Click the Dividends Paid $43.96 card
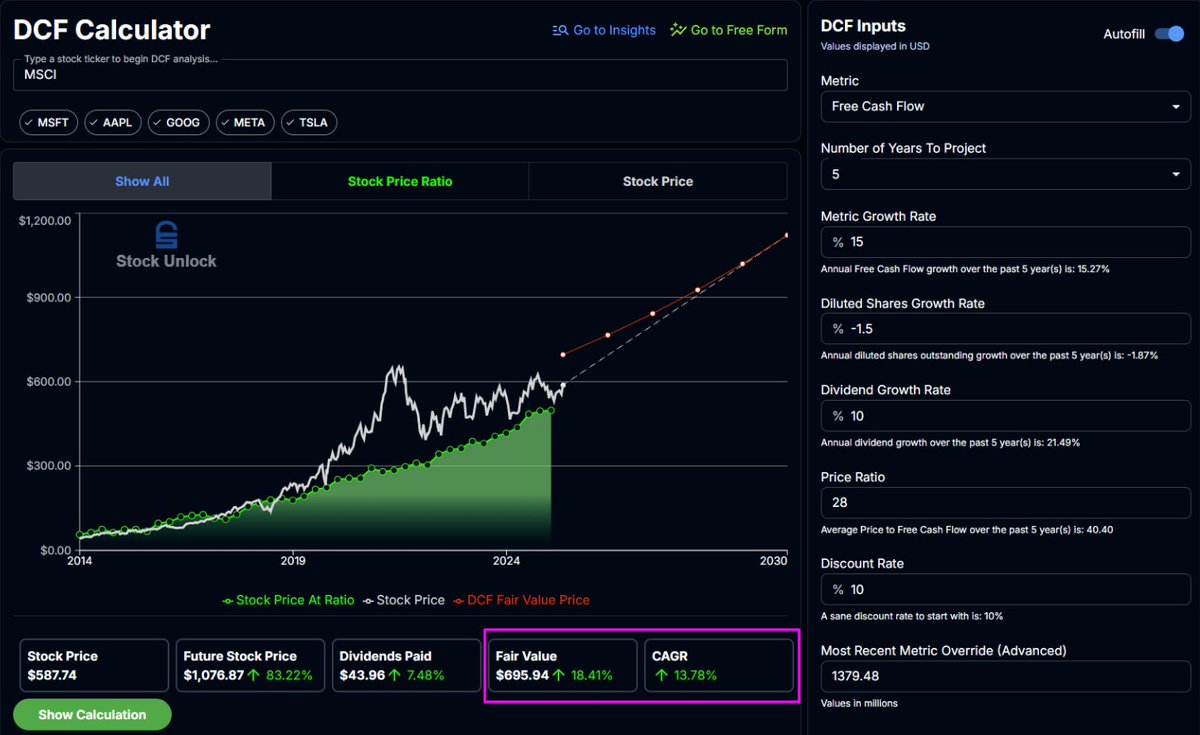The width and height of the screenshot is (1200, 735). point(406,666)
